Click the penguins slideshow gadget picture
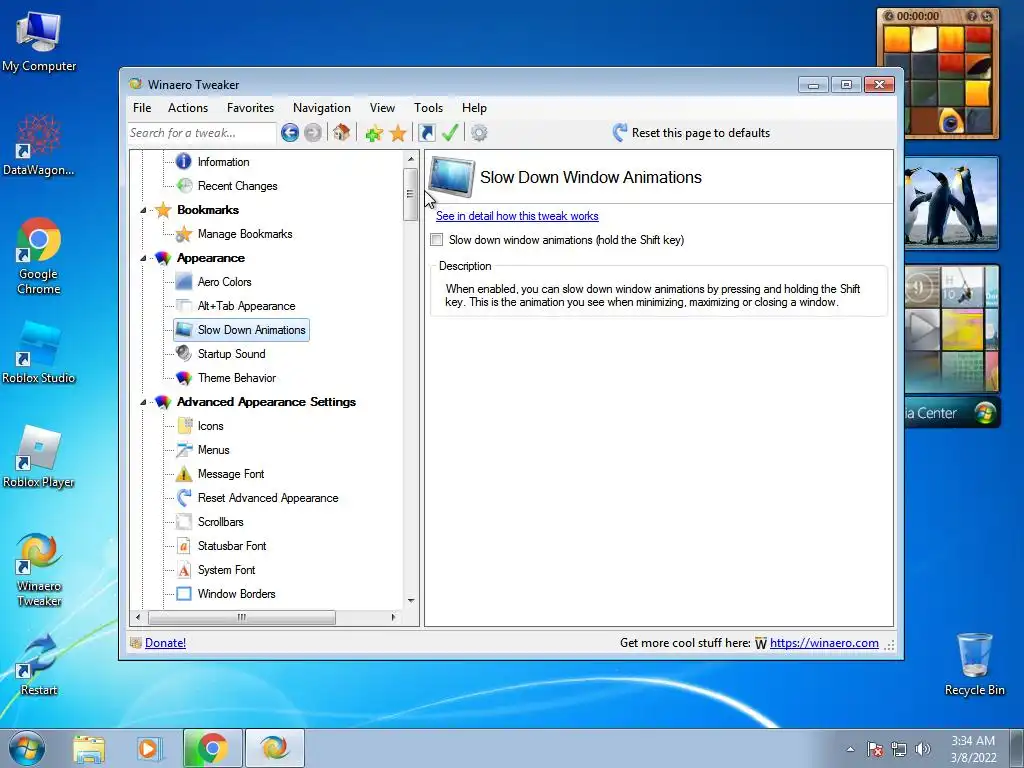Image resolution: width=1024 pixels, height=768 pixels. (952, 202)
